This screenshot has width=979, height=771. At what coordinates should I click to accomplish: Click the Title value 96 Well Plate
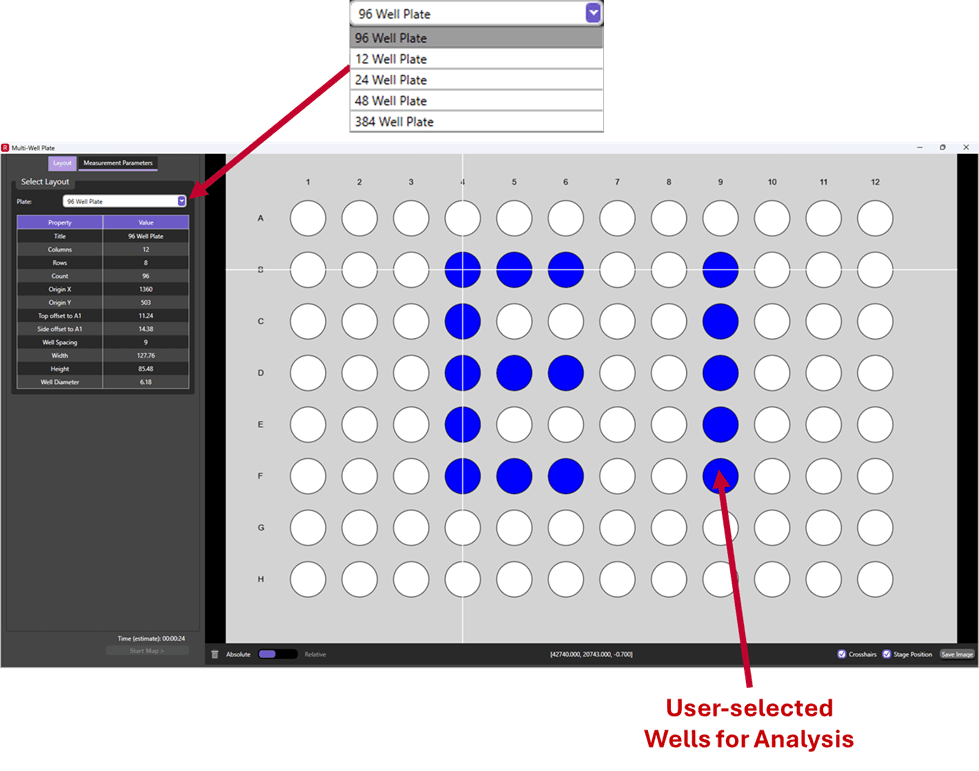pos(146,236)
